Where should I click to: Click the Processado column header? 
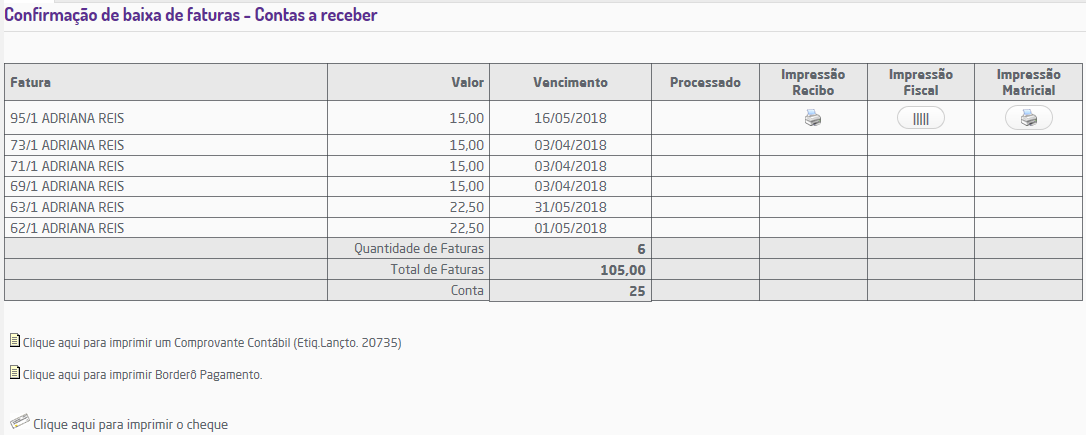[x=705, y=82]
